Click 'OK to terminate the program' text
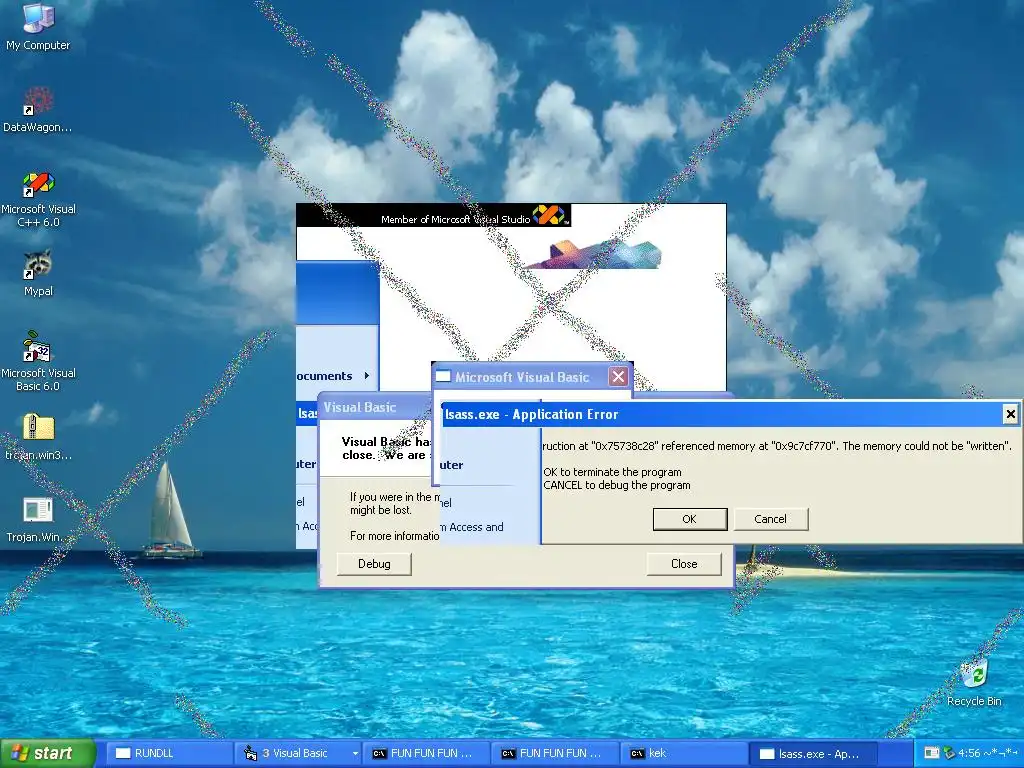 pyautogui.click(x=612, y=472)
